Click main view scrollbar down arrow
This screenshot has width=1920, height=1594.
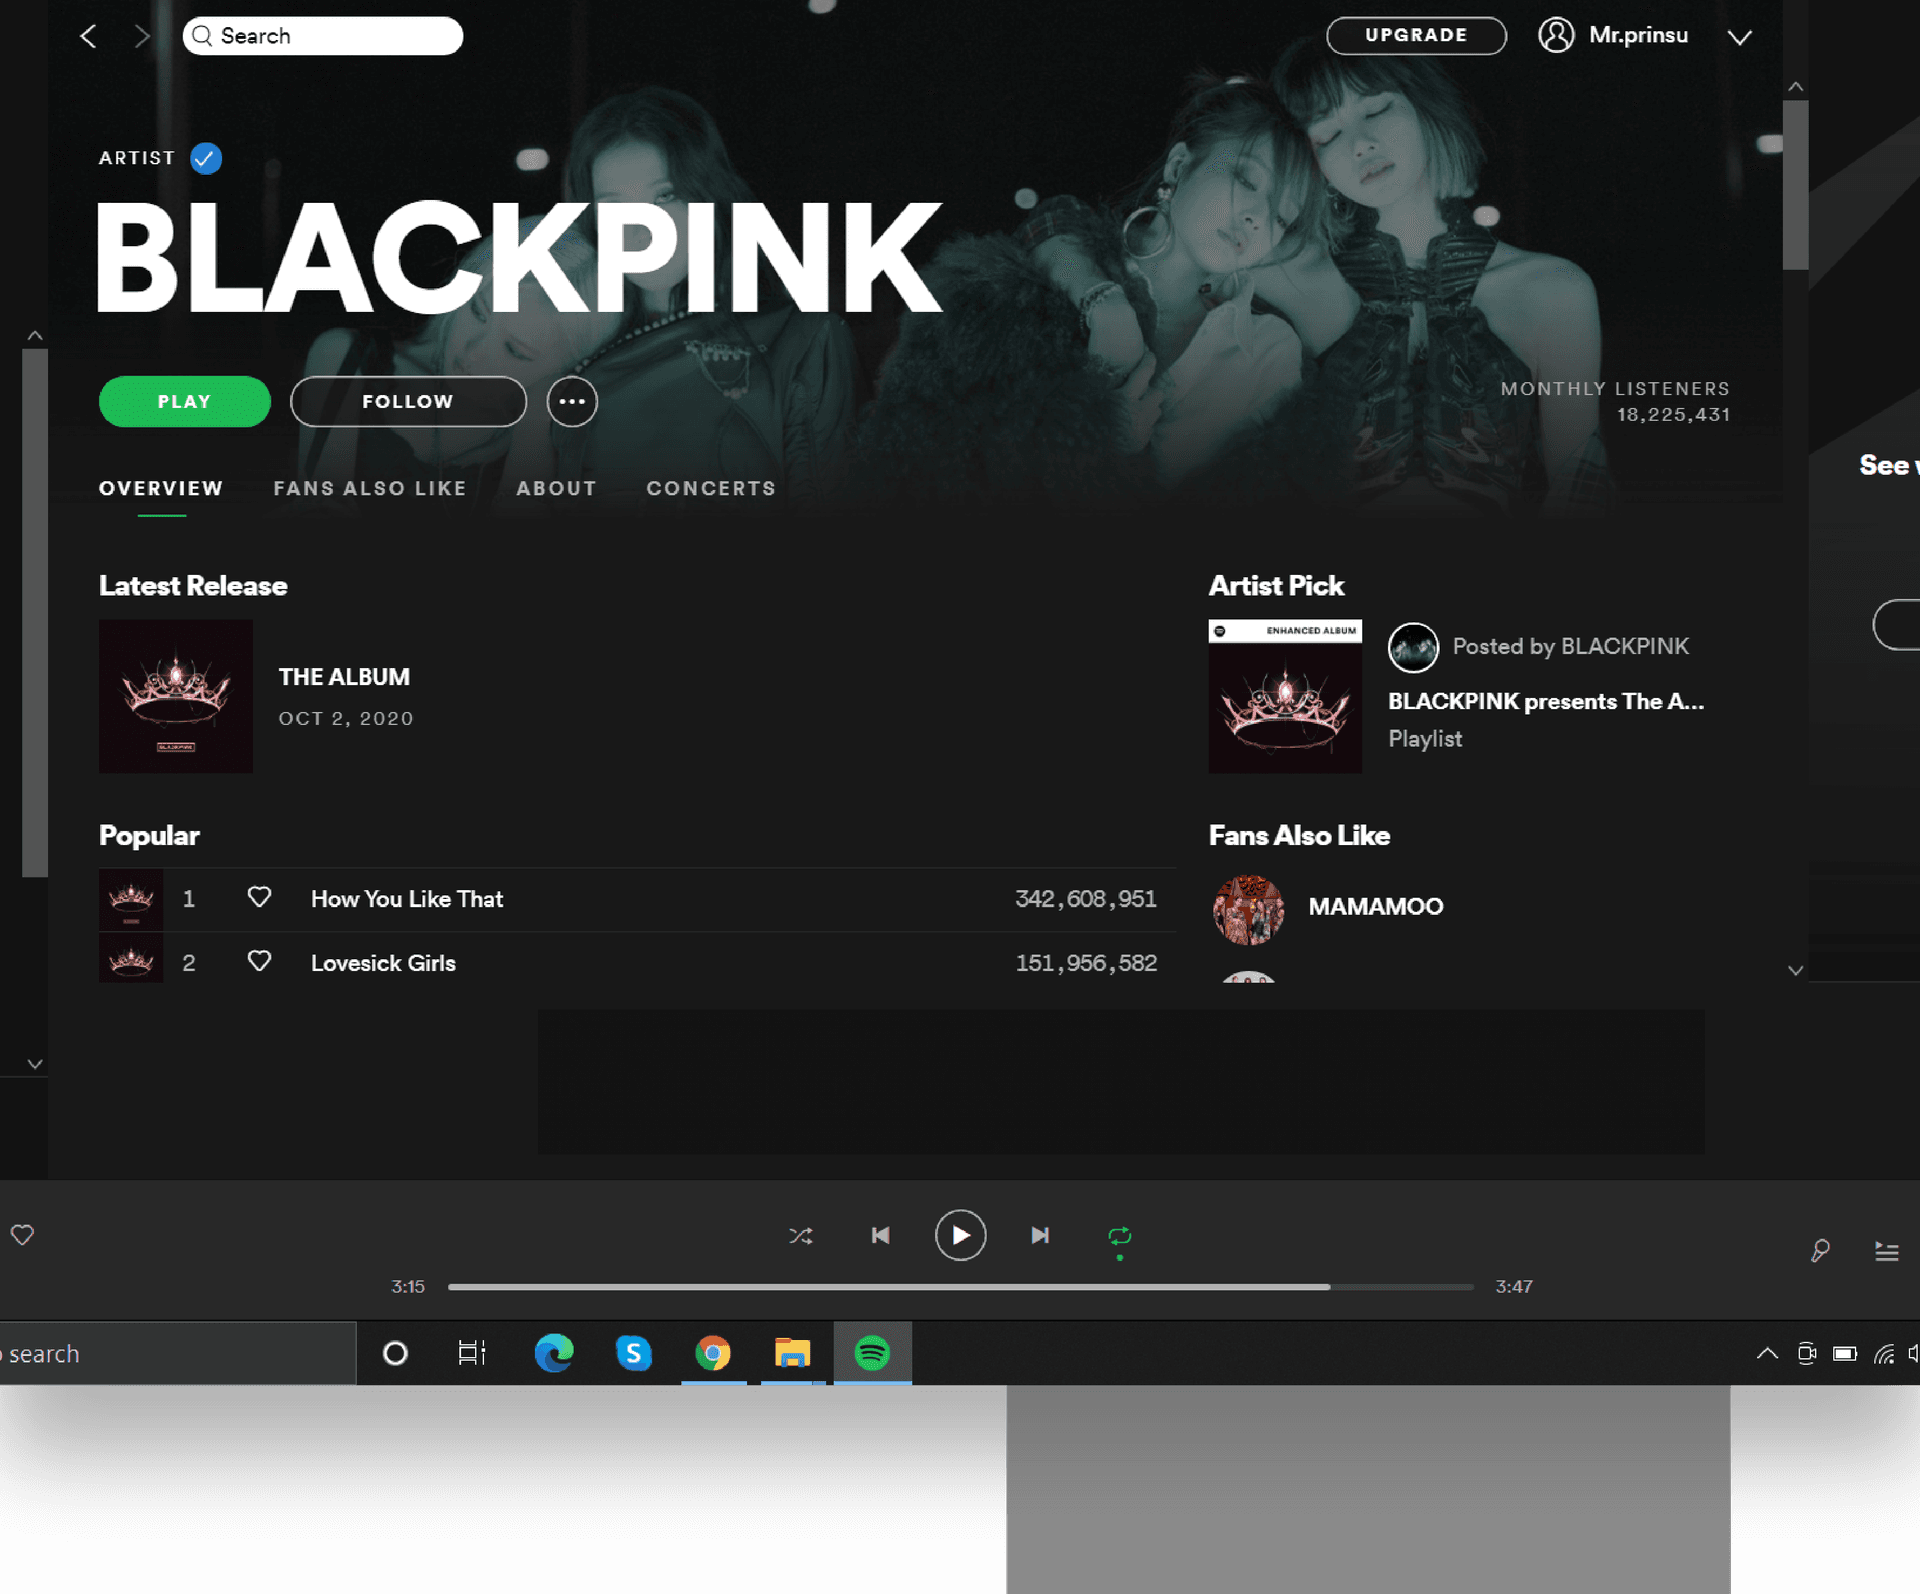(x=1796, y=970)
